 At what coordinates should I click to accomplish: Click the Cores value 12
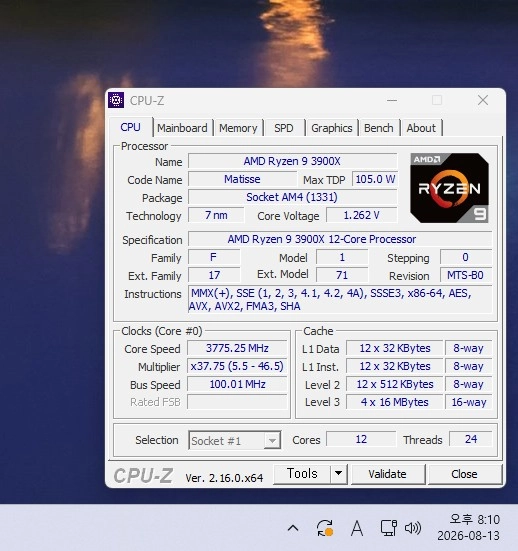(x=361, y=439)
